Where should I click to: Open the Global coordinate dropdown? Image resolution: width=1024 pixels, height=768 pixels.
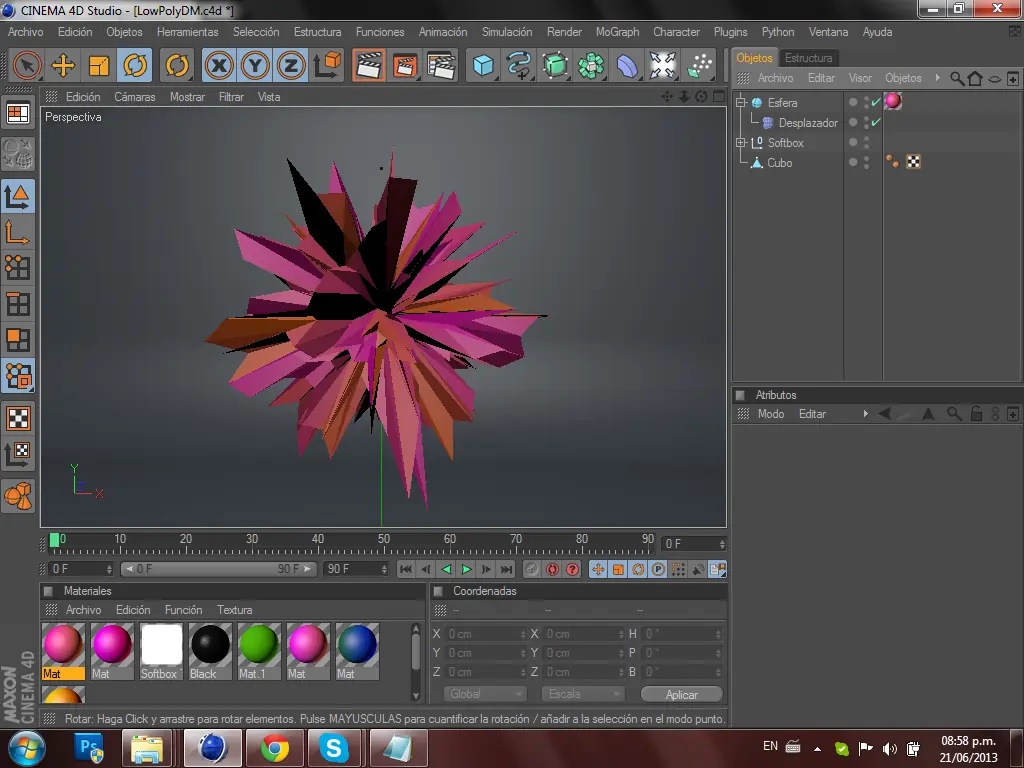coord(485,694)
